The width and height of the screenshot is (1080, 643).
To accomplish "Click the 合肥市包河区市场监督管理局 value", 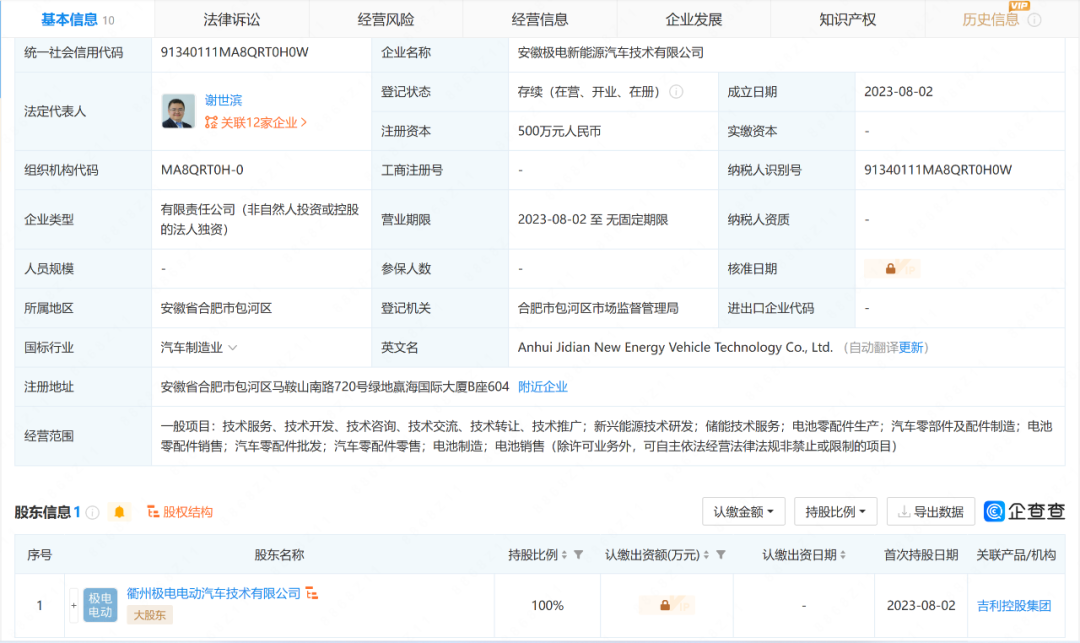I will pyautogui.click(x=599, y=308).
